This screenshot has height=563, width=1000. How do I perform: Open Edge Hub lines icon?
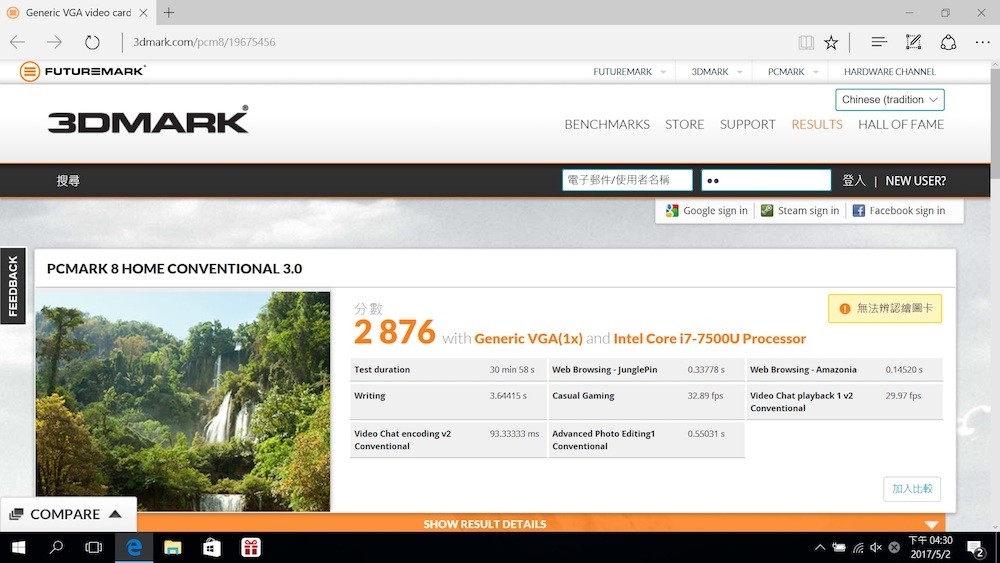pyautogui.click(x=879, y=42)
